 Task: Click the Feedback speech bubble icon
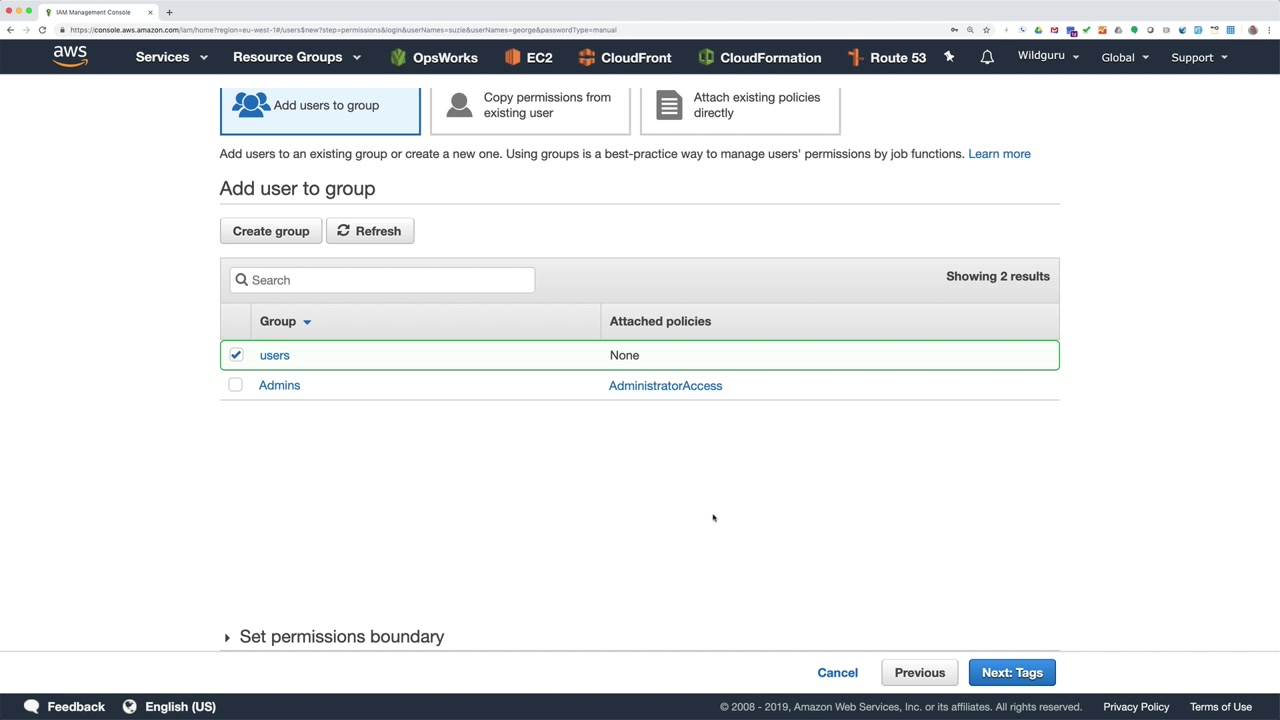pos(32,706)
